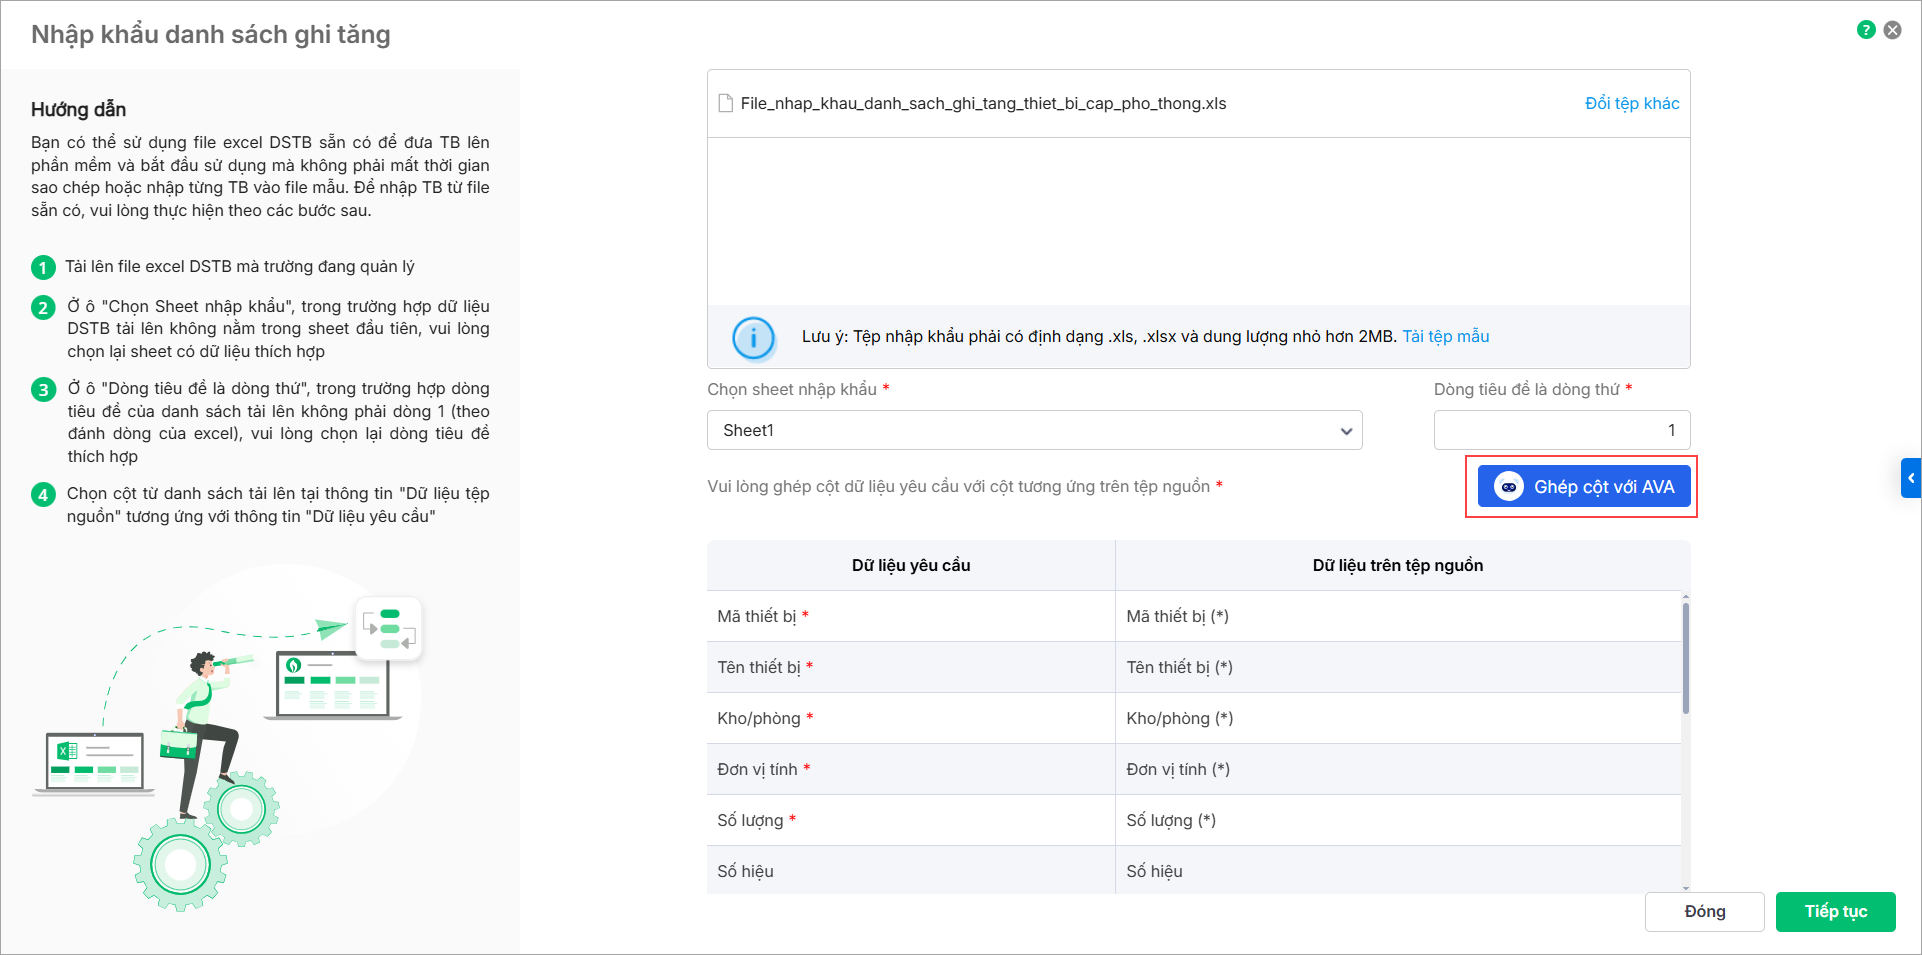Screen dimensions: 1922x955
Task: Choose source column for Kho/phòng
Action: pos(1397,718)
